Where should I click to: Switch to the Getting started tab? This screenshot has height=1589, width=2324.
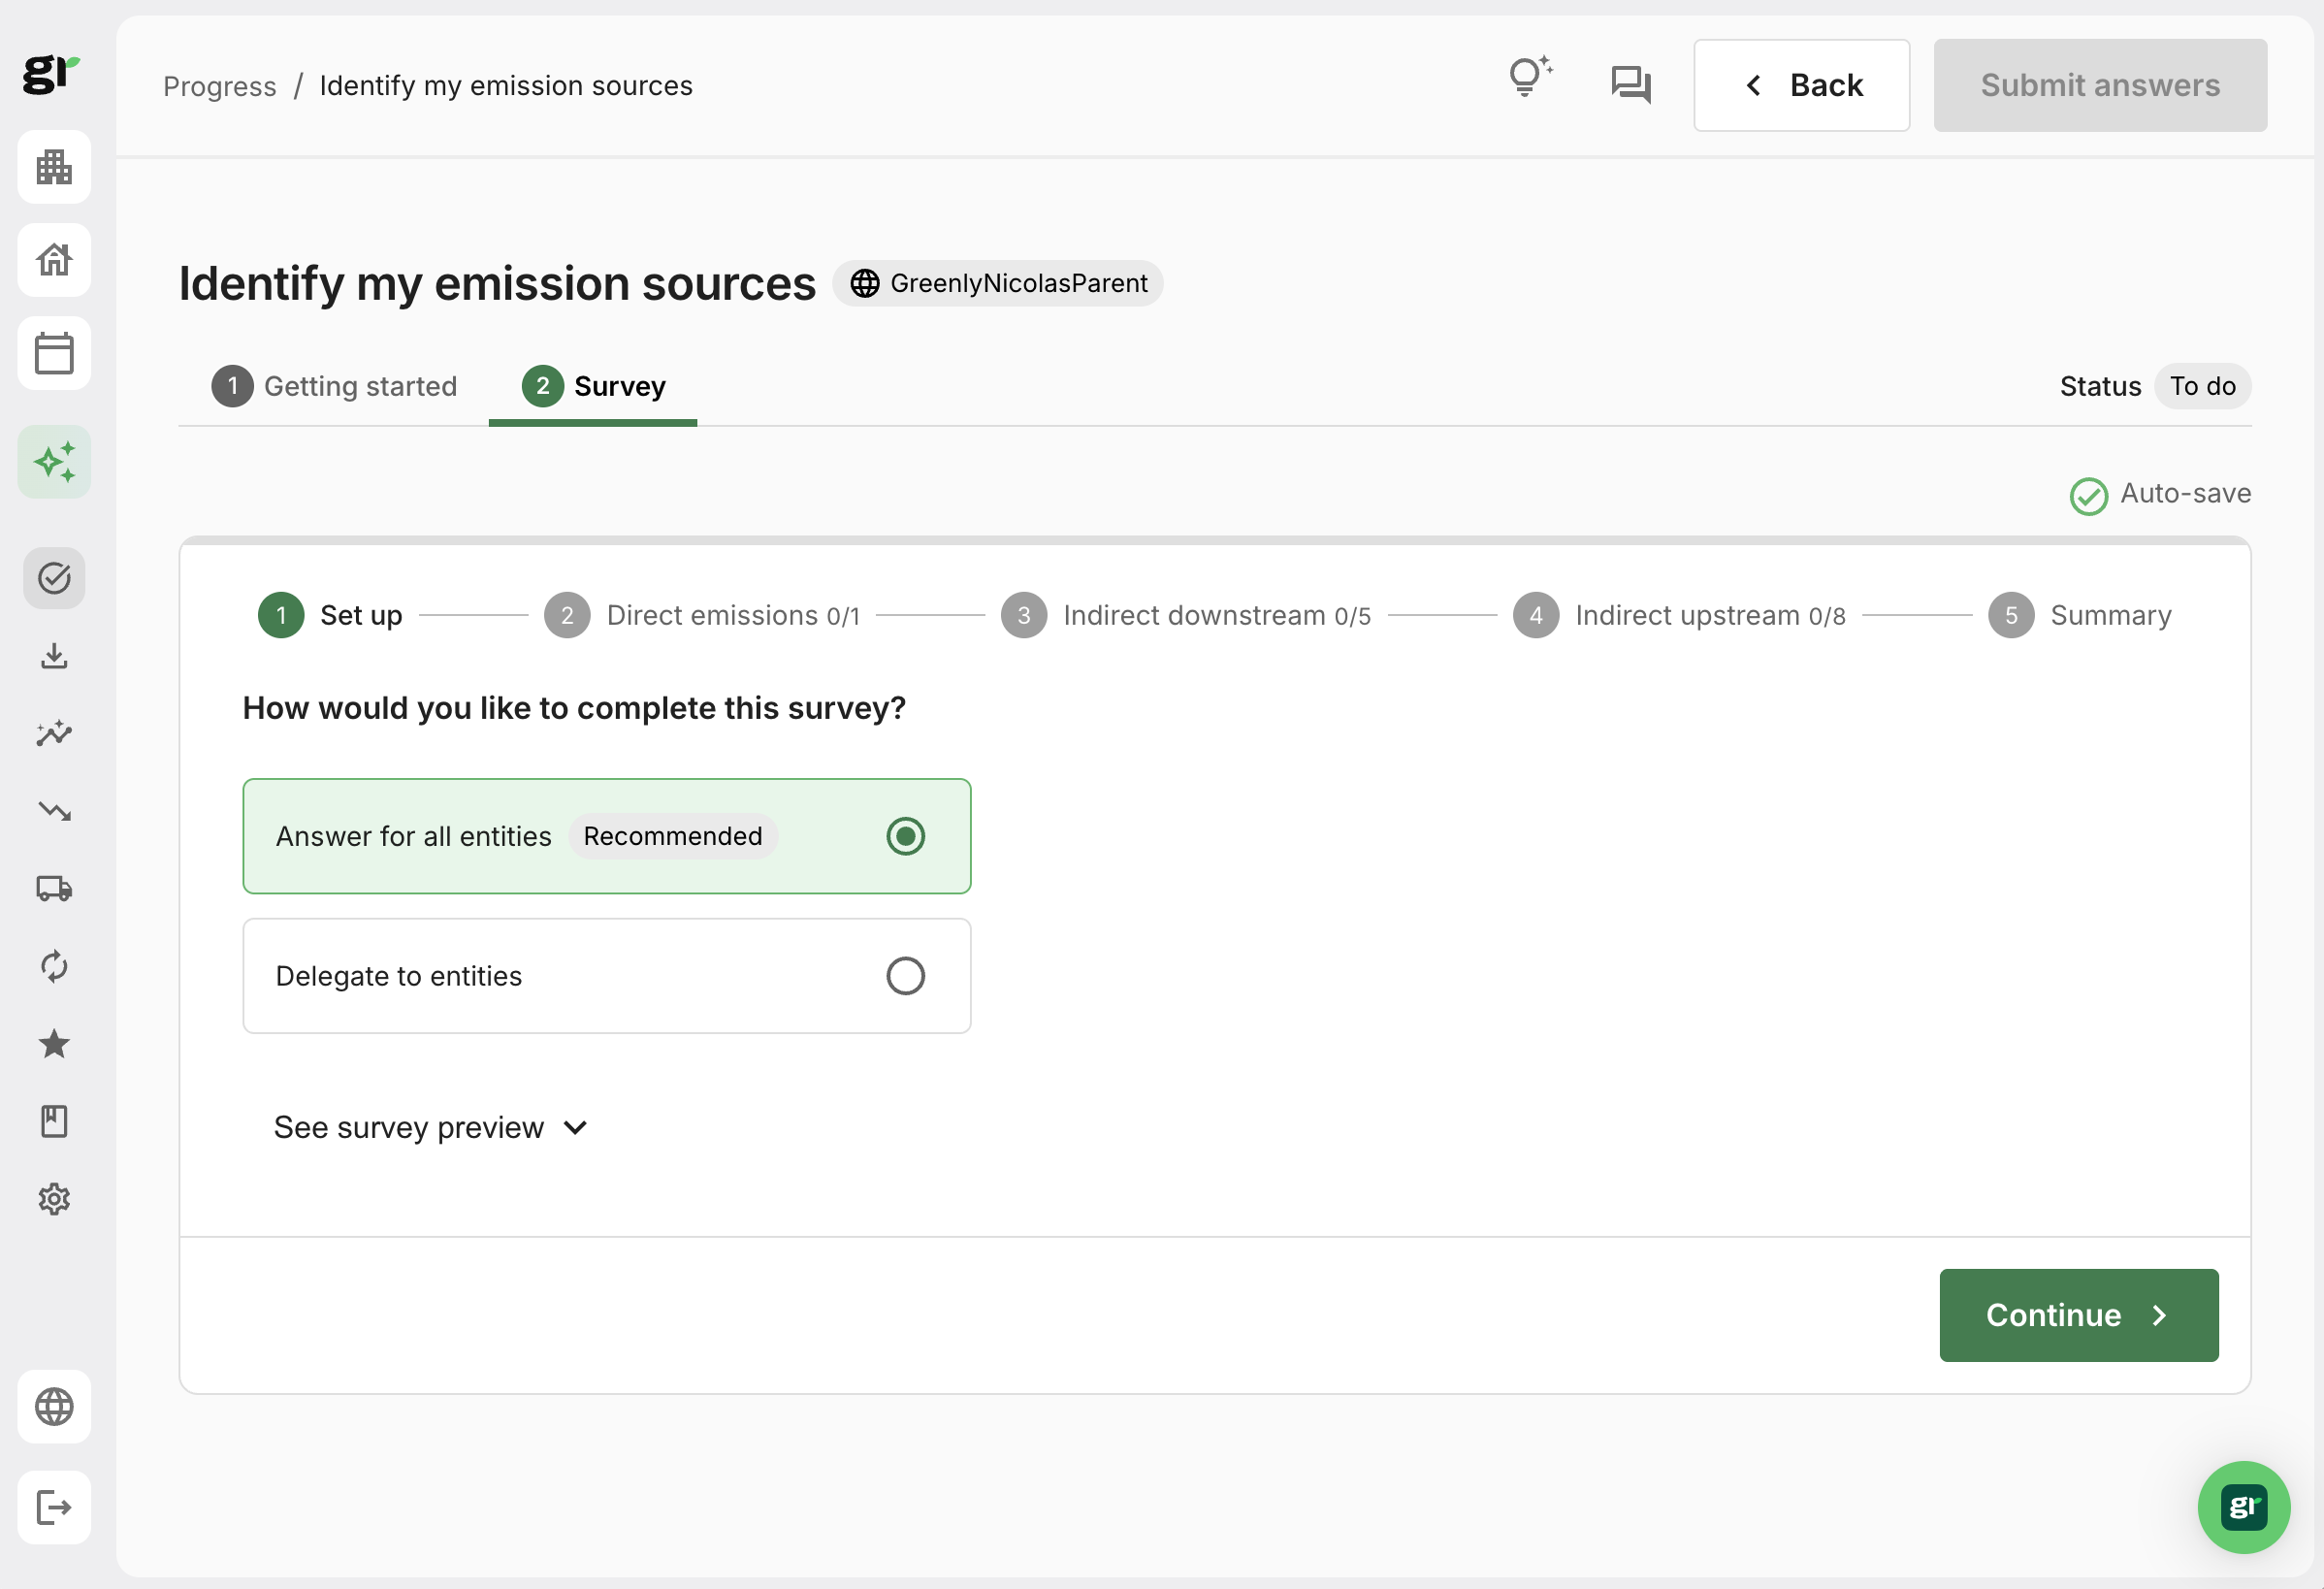coord(334,386)
